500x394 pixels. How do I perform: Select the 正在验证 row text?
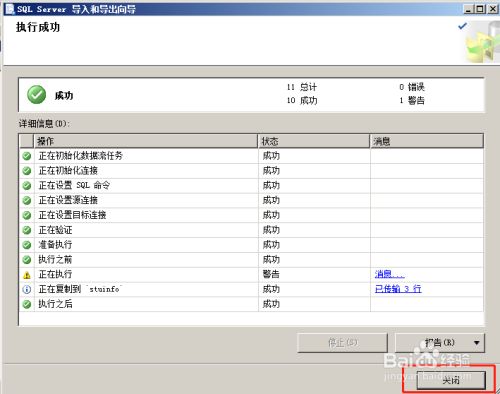(x=55, y=230)
